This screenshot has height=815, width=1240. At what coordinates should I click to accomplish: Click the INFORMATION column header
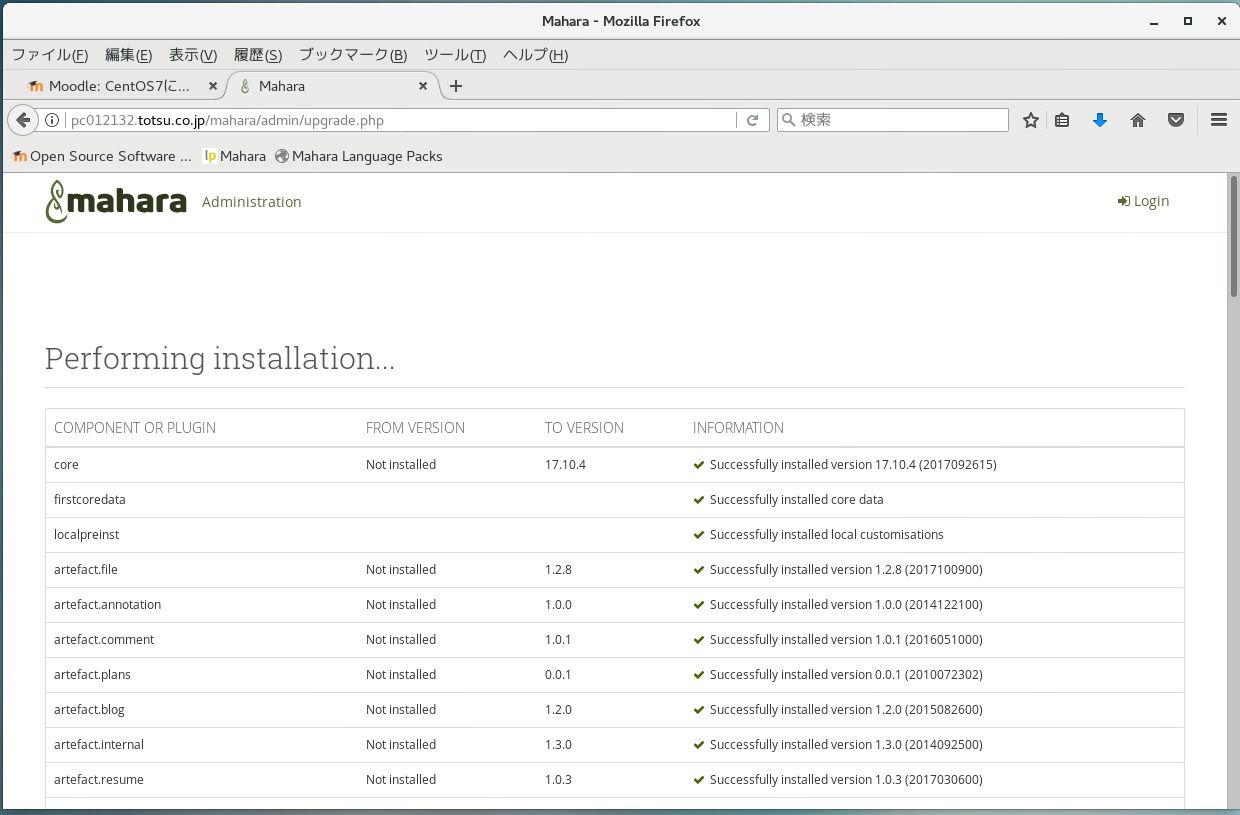point(738,428)
